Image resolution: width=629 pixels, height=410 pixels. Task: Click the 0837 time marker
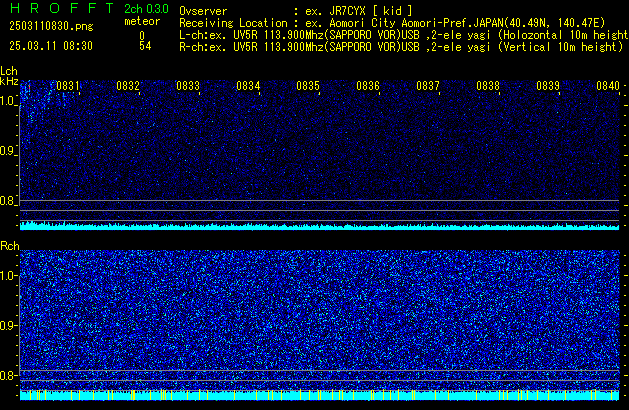coord(428,86)
